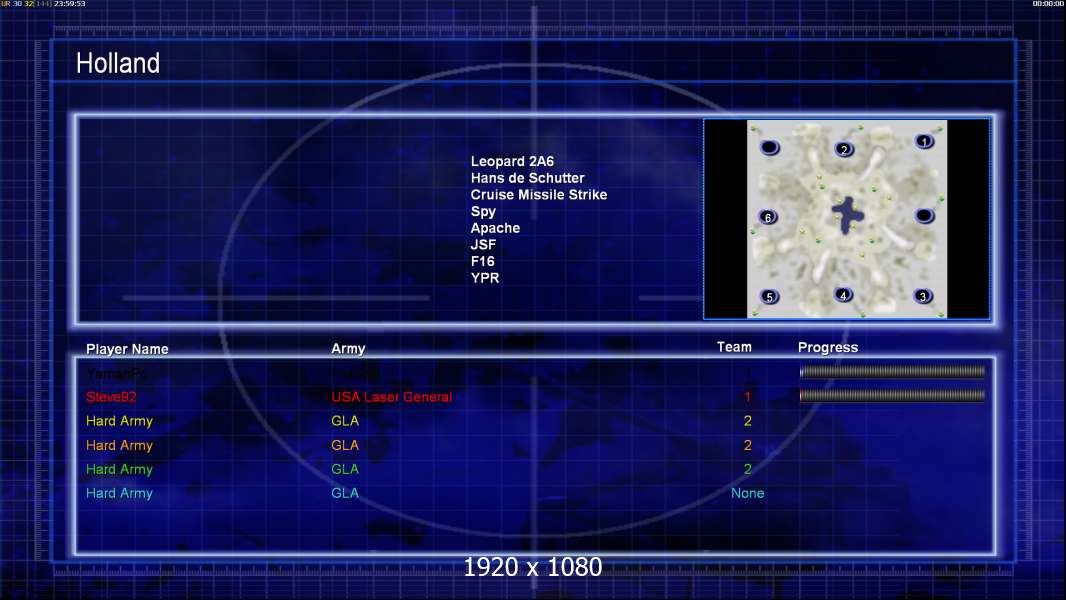Click USA Laser General army text
Image resolution: width=1066 pixels, height=600 pixels.
(392, 397)
